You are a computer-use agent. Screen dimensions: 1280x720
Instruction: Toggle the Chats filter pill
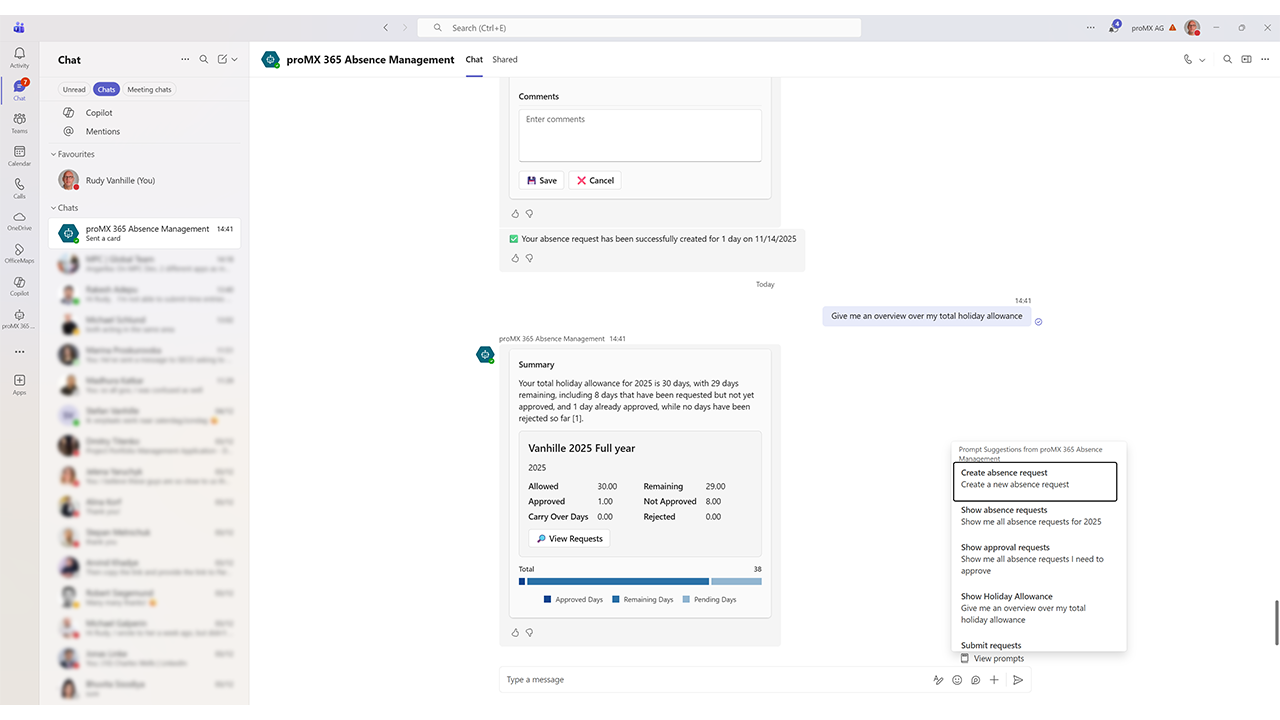pos(107,89)
